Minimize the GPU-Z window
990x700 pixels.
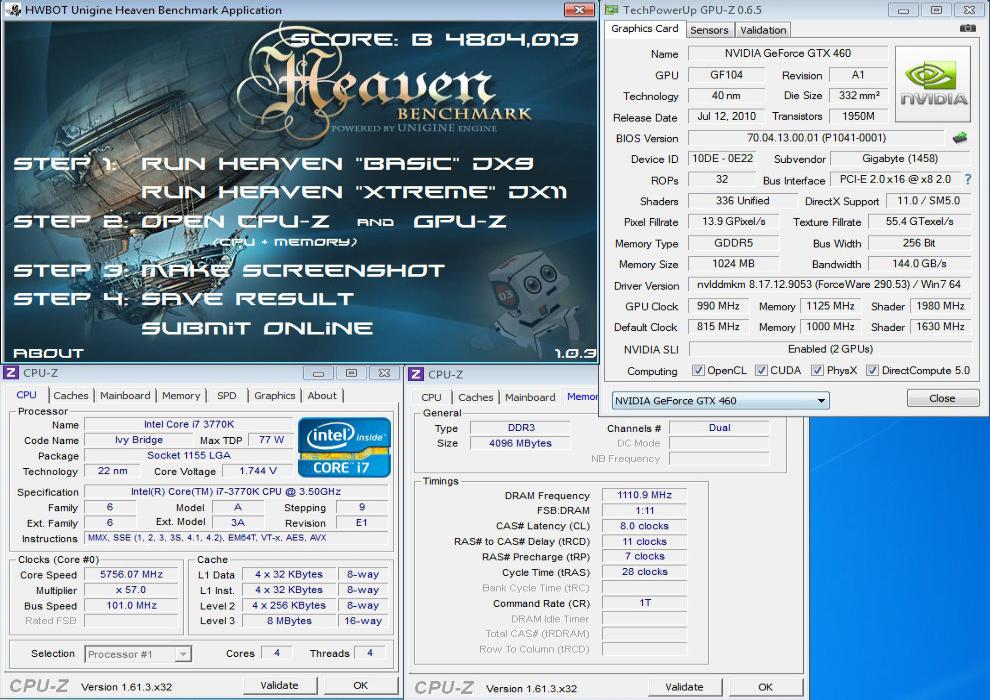(x=904, y=10)
